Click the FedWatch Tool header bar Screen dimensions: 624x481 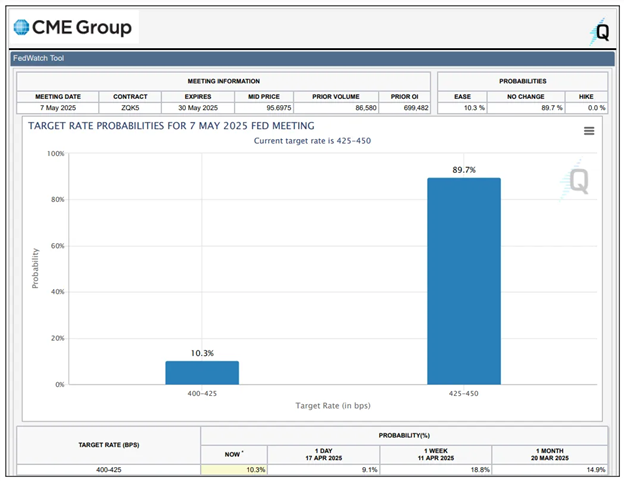click(312, 59)
